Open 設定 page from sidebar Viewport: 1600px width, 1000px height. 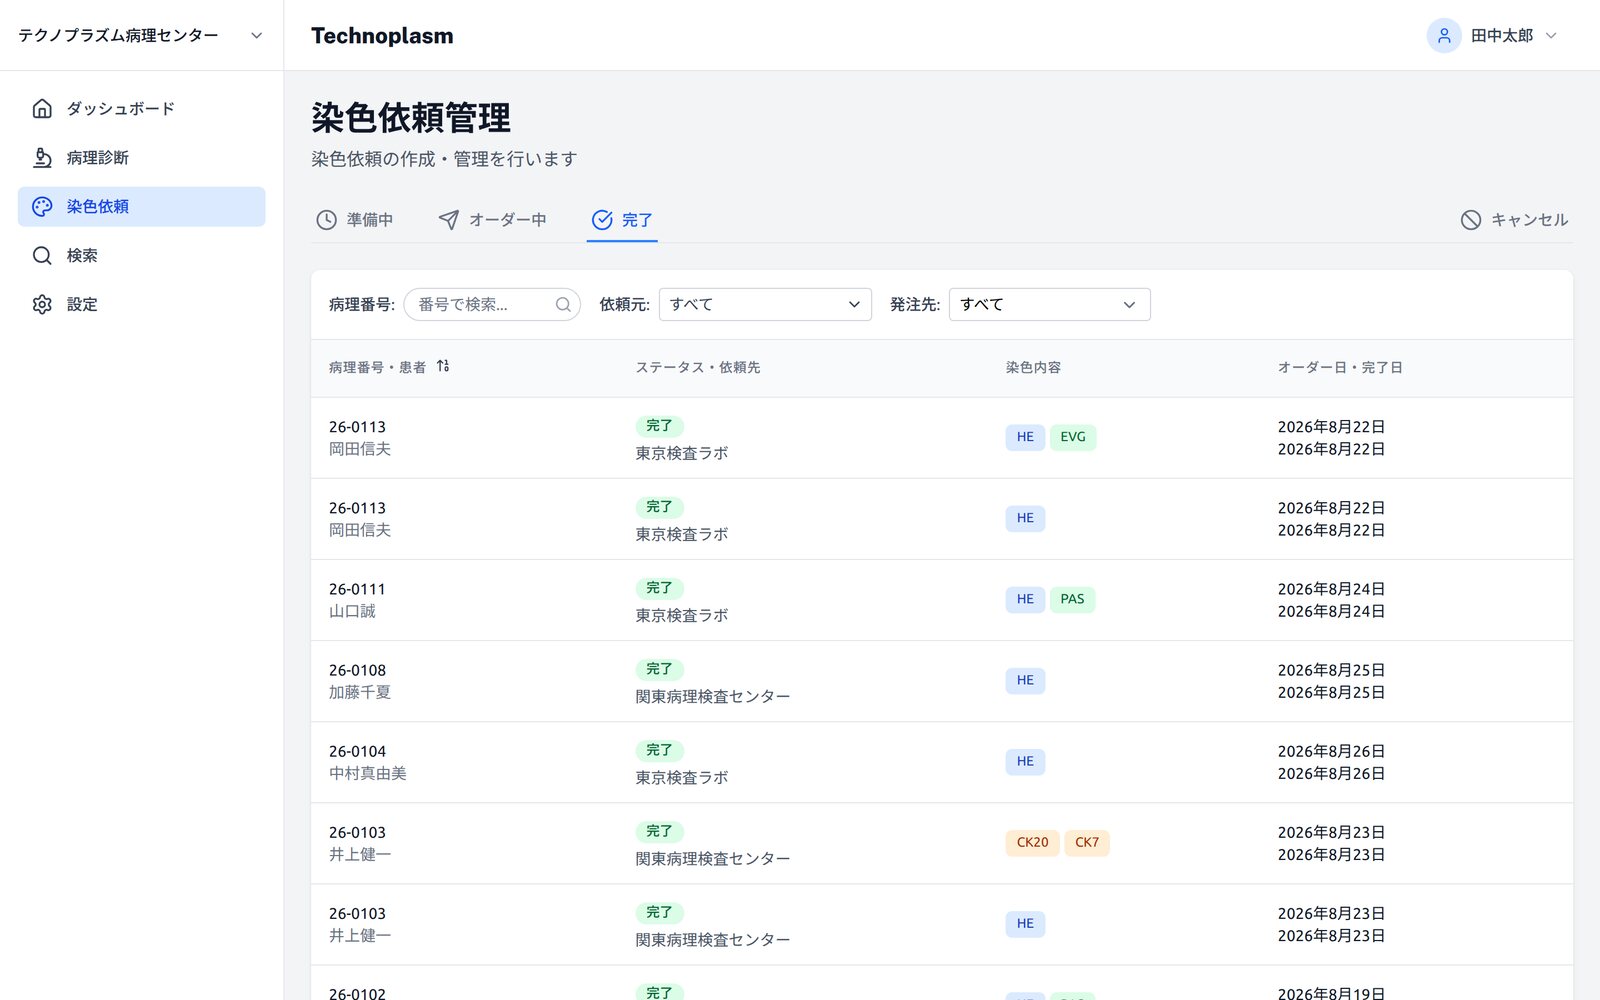click(x=141, y=304)
